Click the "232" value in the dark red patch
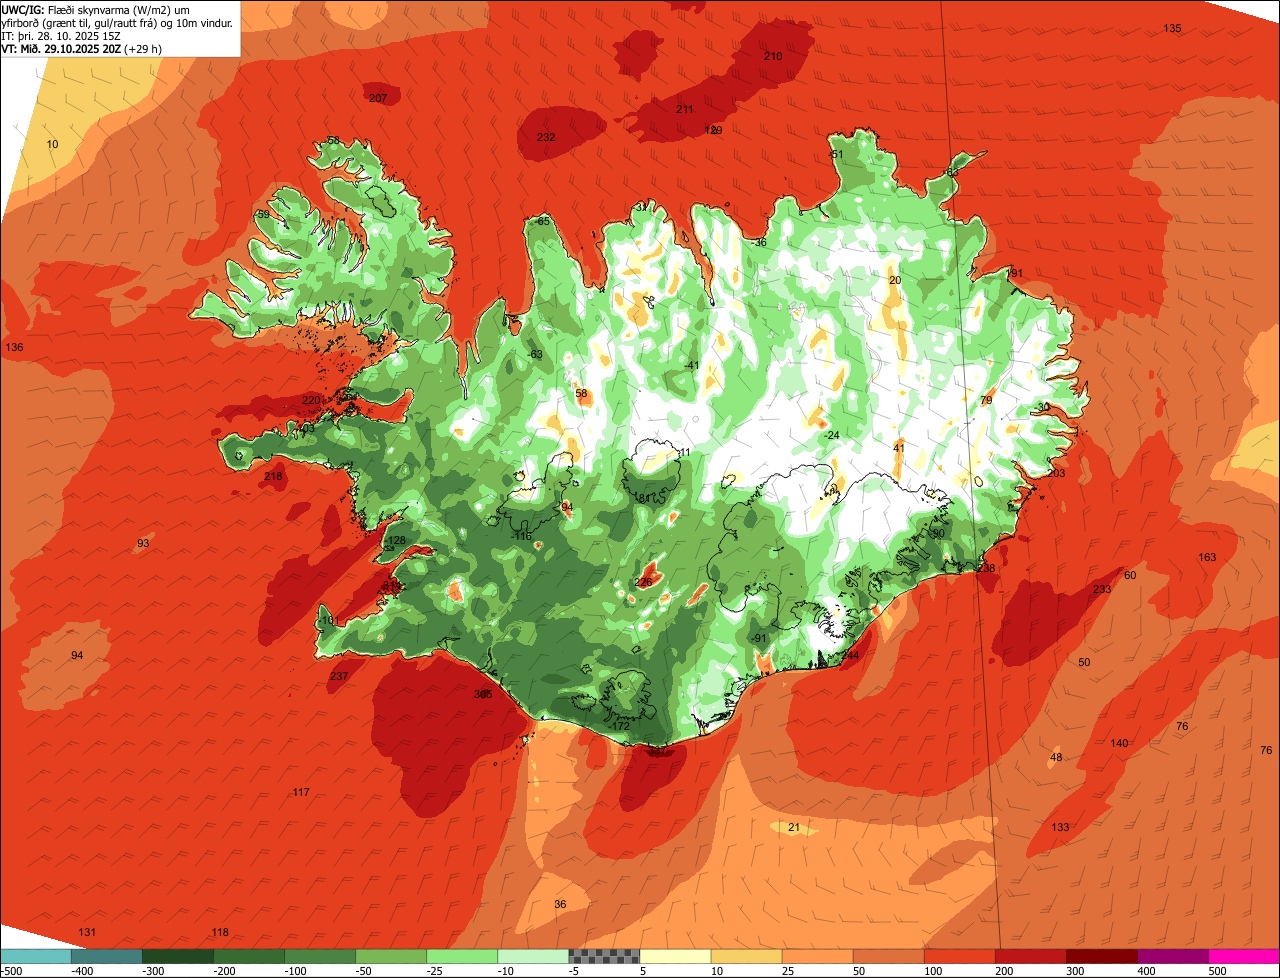 pyautogui.click(x=546, y=137)
